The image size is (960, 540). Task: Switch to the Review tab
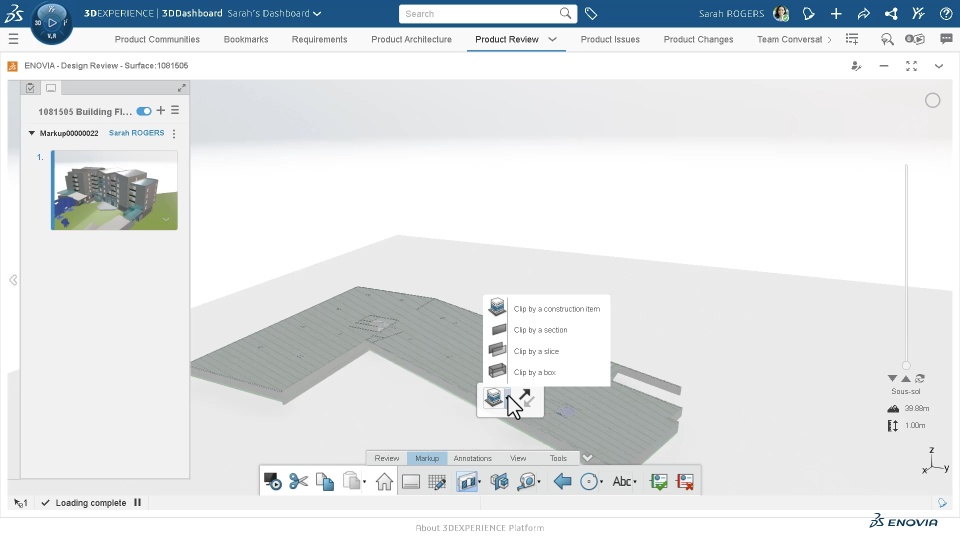[x=386, y=458]
